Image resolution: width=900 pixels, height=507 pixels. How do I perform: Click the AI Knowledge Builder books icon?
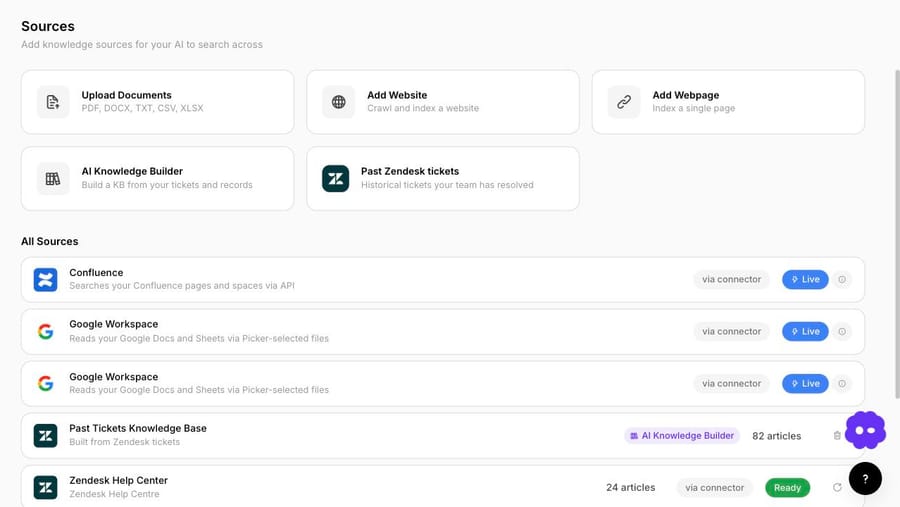53,179
